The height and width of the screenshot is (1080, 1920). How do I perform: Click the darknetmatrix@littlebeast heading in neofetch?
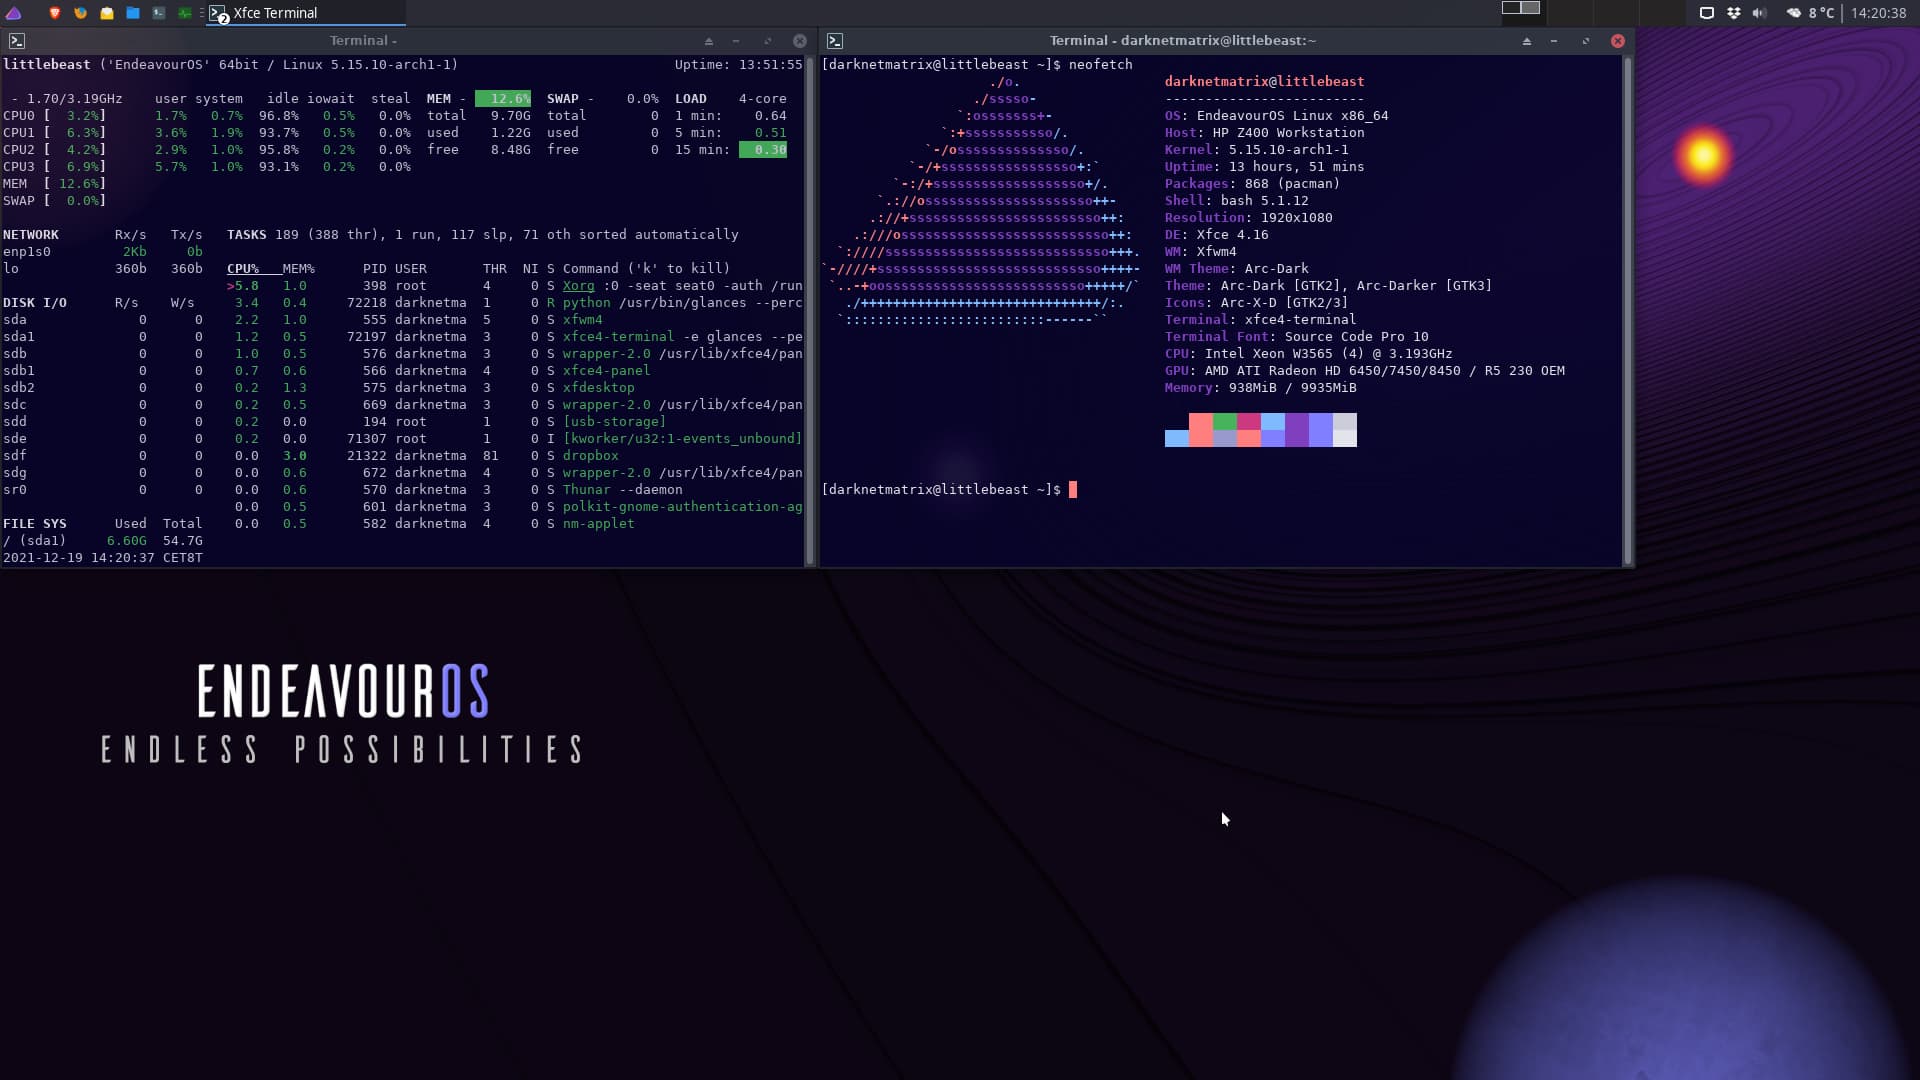[1265, 81]
